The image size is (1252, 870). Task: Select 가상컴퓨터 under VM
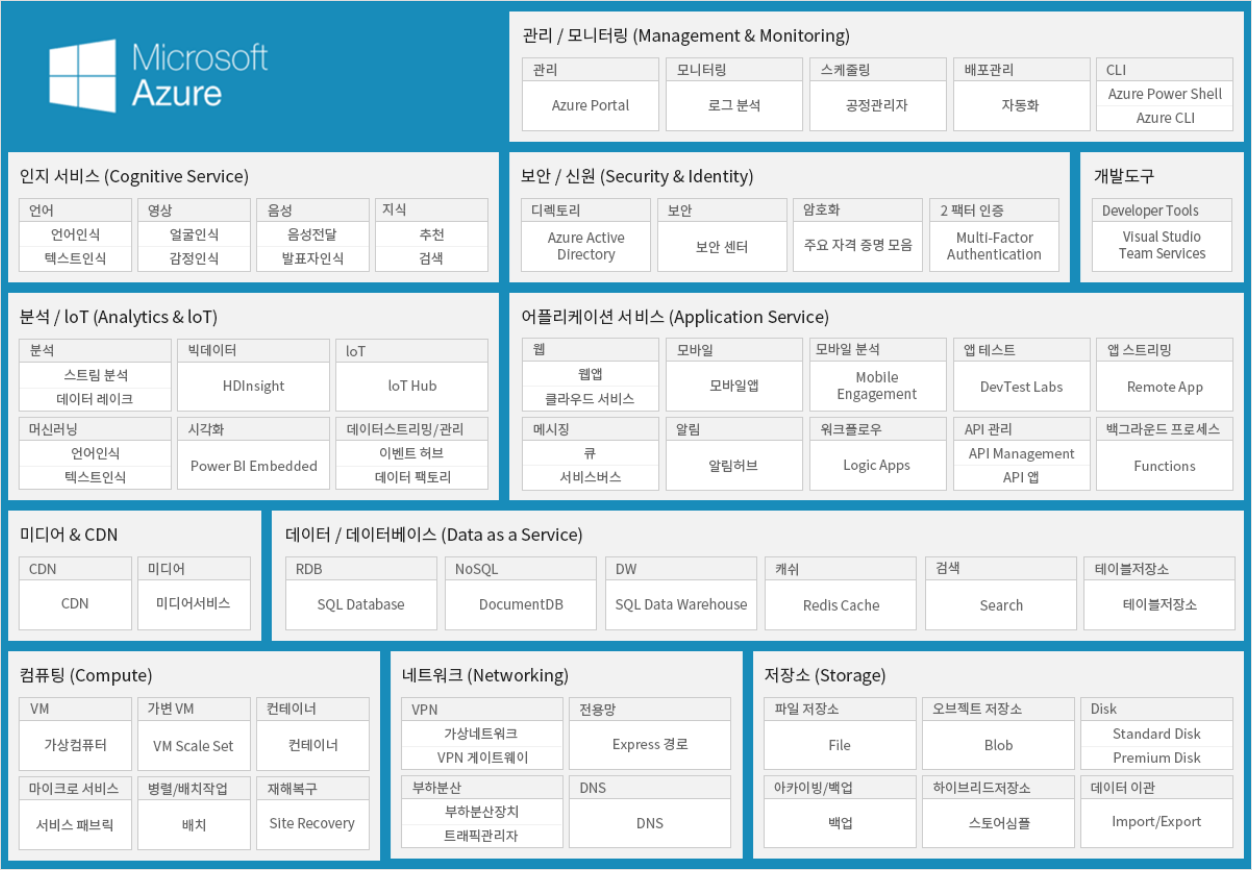75,745
